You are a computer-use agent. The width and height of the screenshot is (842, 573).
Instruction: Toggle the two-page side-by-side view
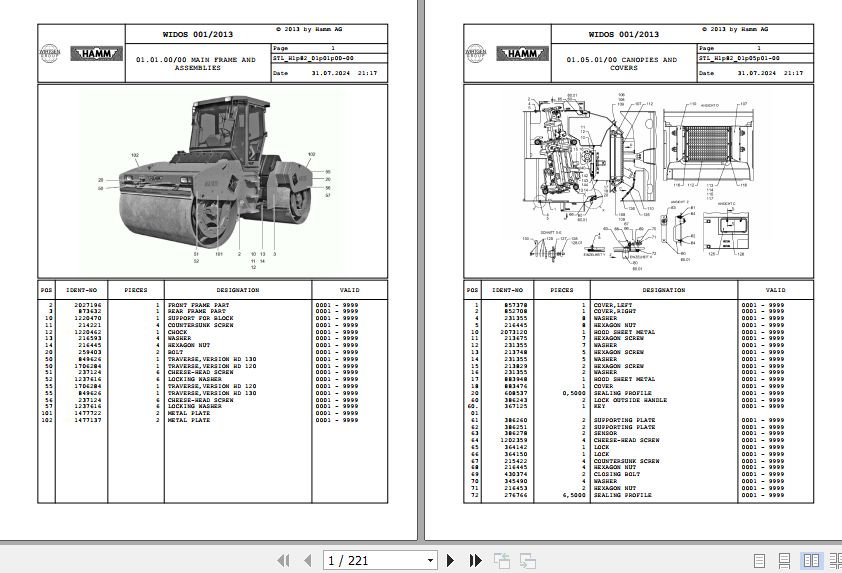pyautogui.click(x=810, y=561)
